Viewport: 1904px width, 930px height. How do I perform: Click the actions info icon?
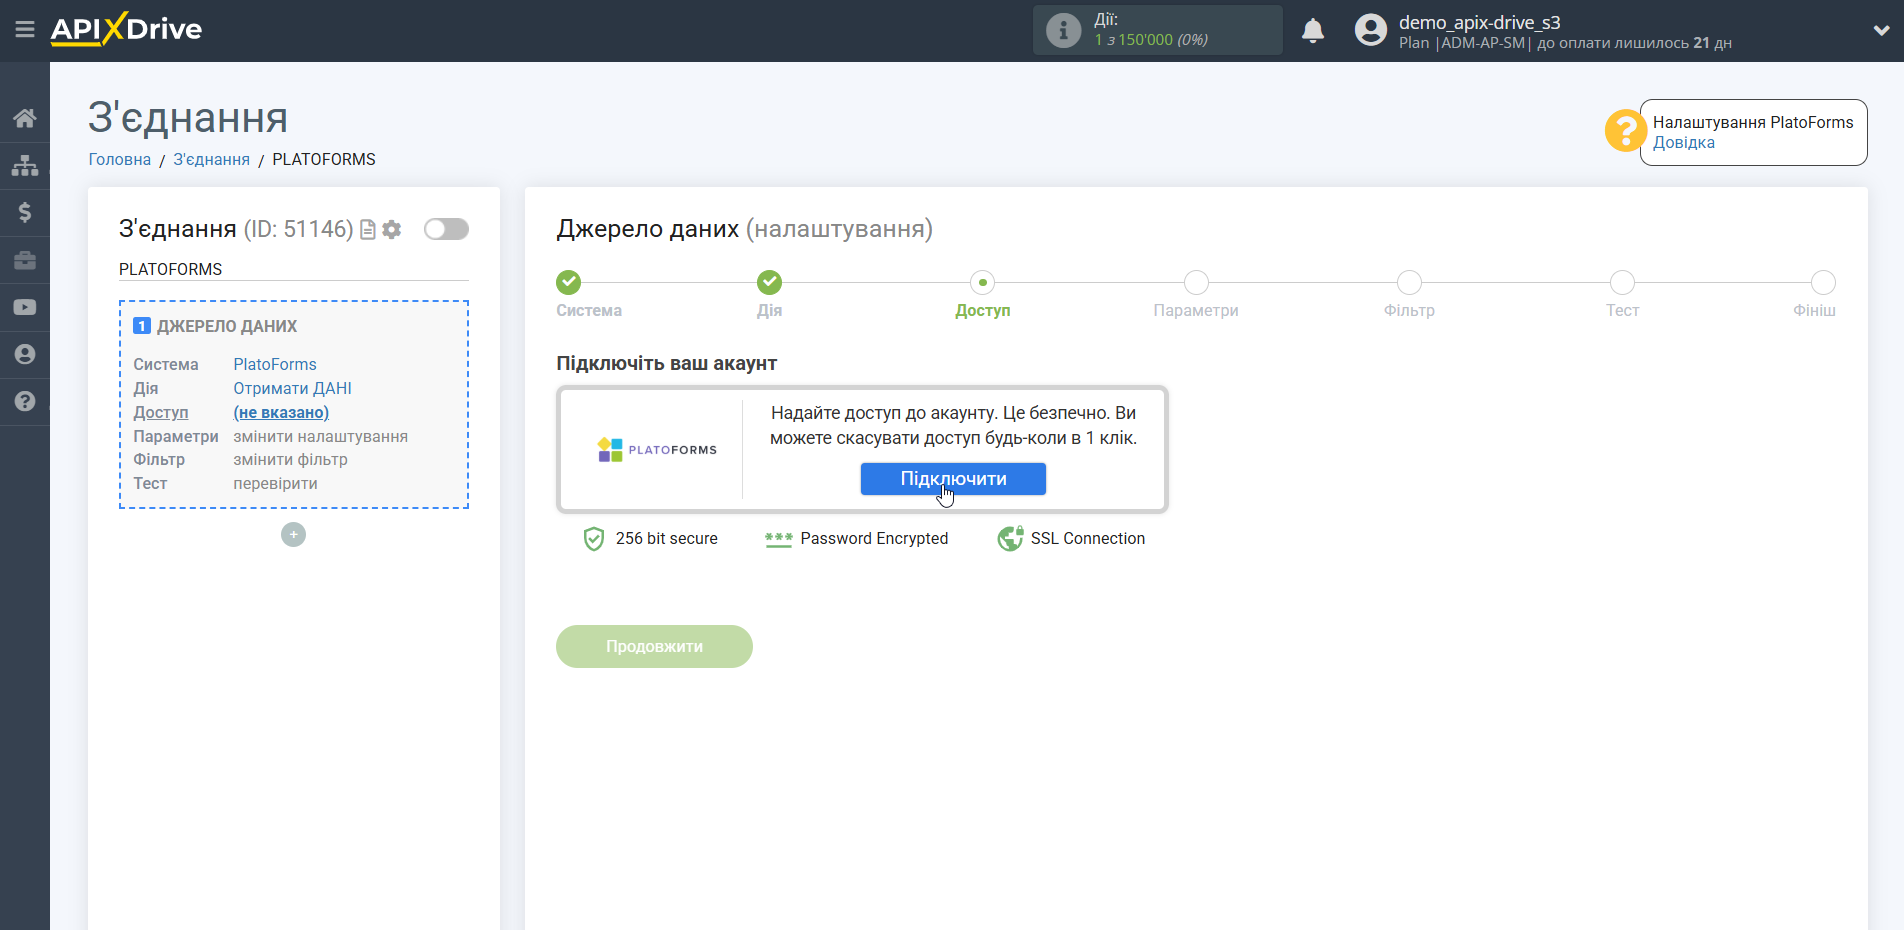(x=1063, y=30)
